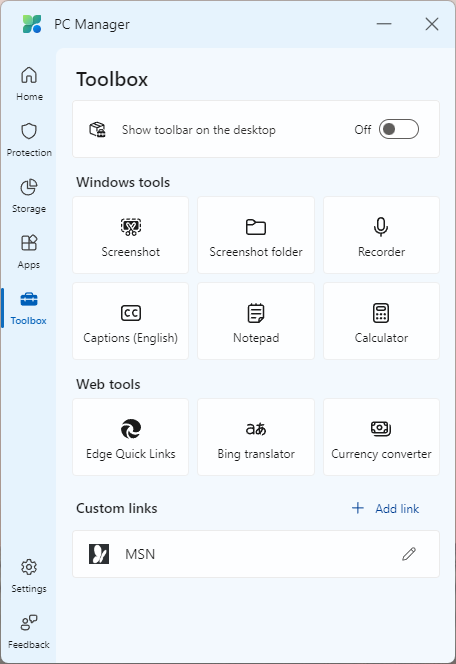
Task: Navigate to the Apps section
Action: pos(29,252)
